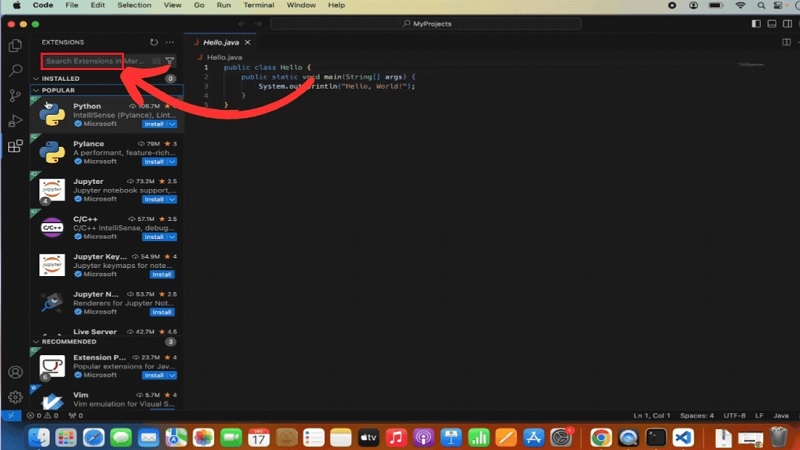Click the filter extensions funnel icon
Viewport: 800px width, 450px height.
pyautogui.click(x=169, y=61)
